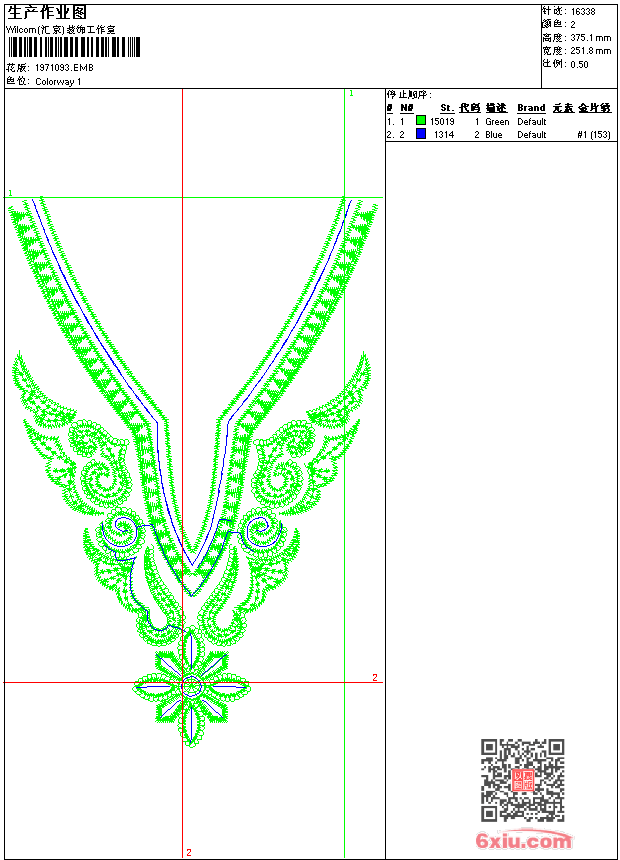
Task: Select the scale value '0.50'
Action: click(x=579, y=64)
